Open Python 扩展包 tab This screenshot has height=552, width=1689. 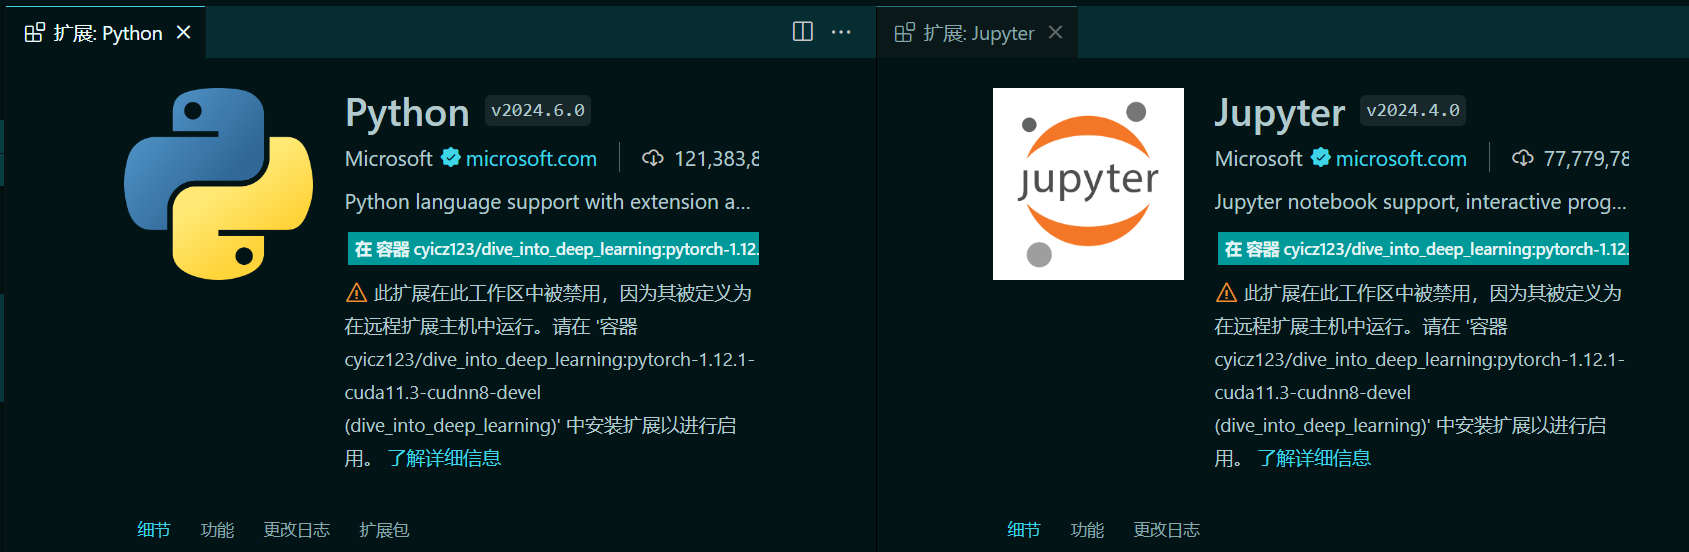[384, 530]
